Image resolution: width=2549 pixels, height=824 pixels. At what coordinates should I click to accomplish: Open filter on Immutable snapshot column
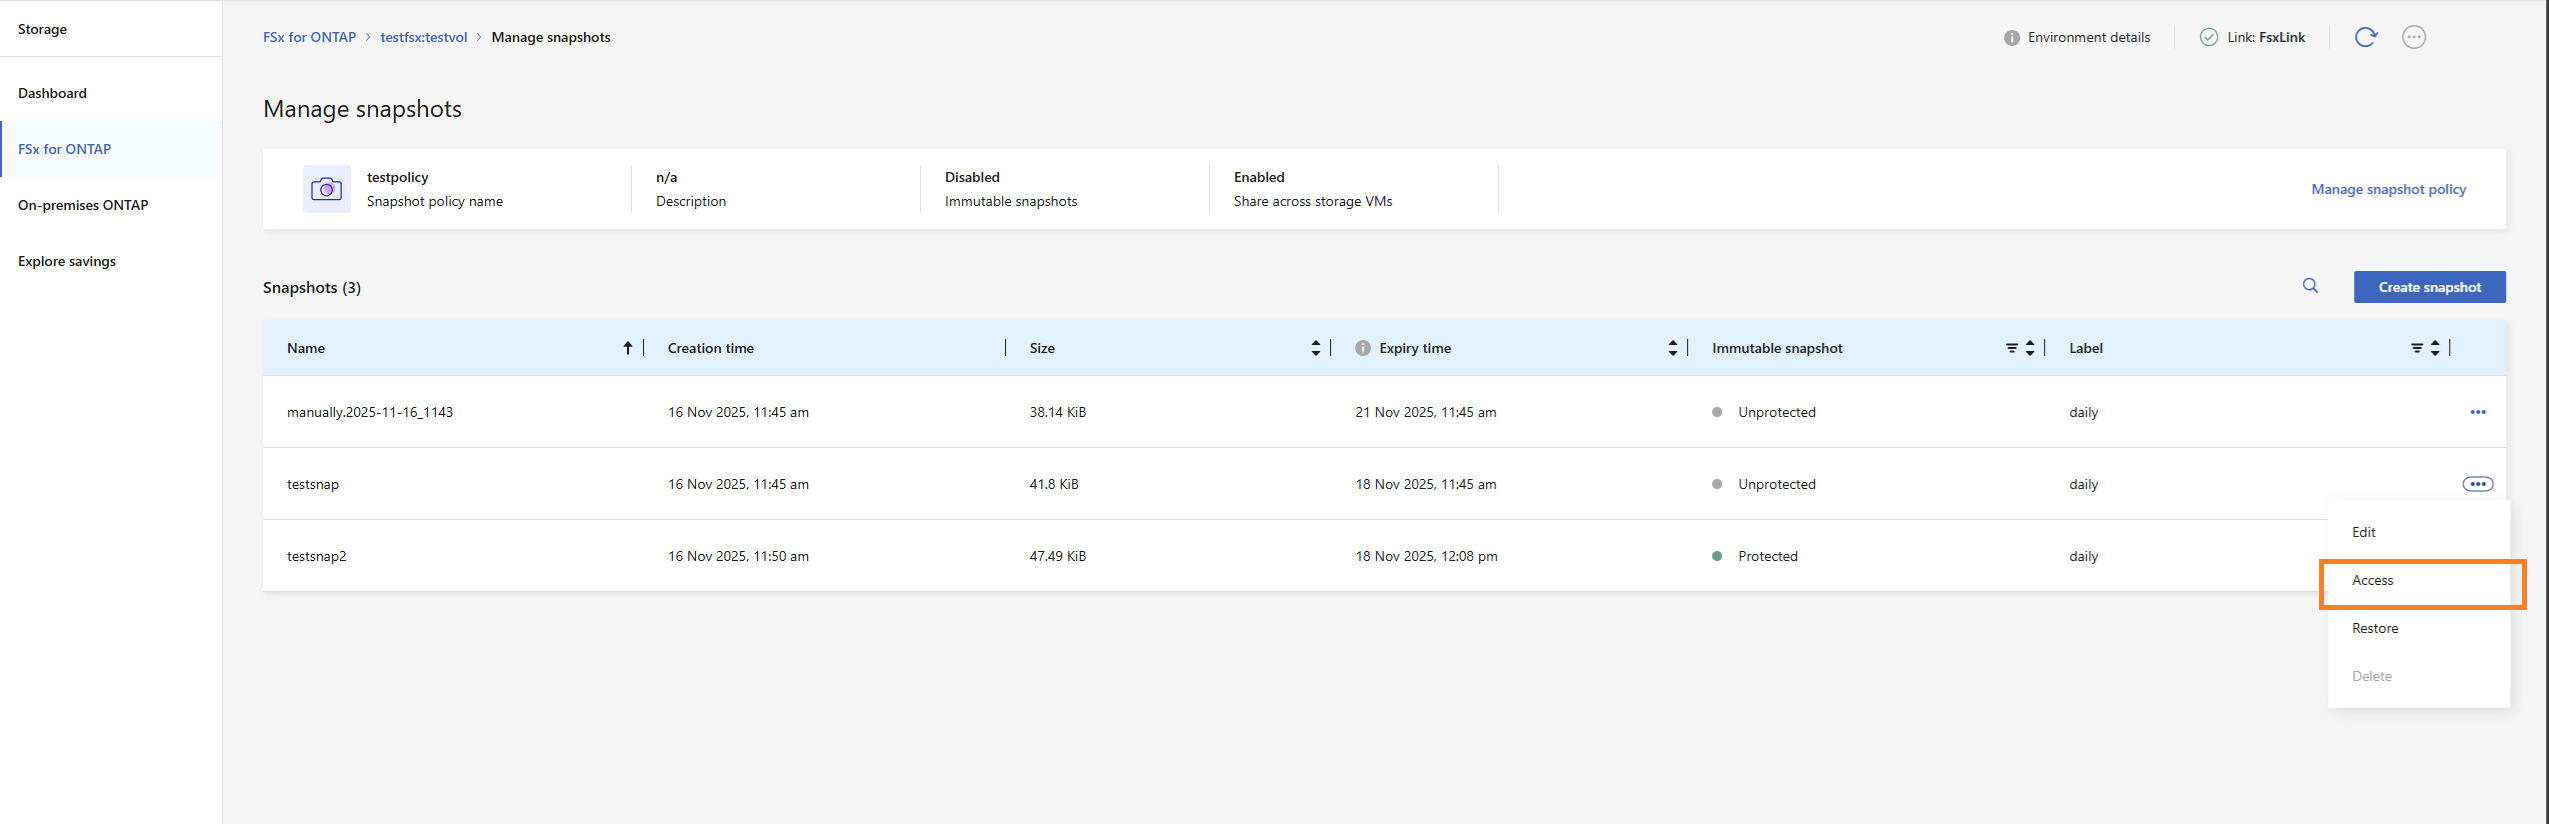pyautogui.click(x=2012, y=348)
